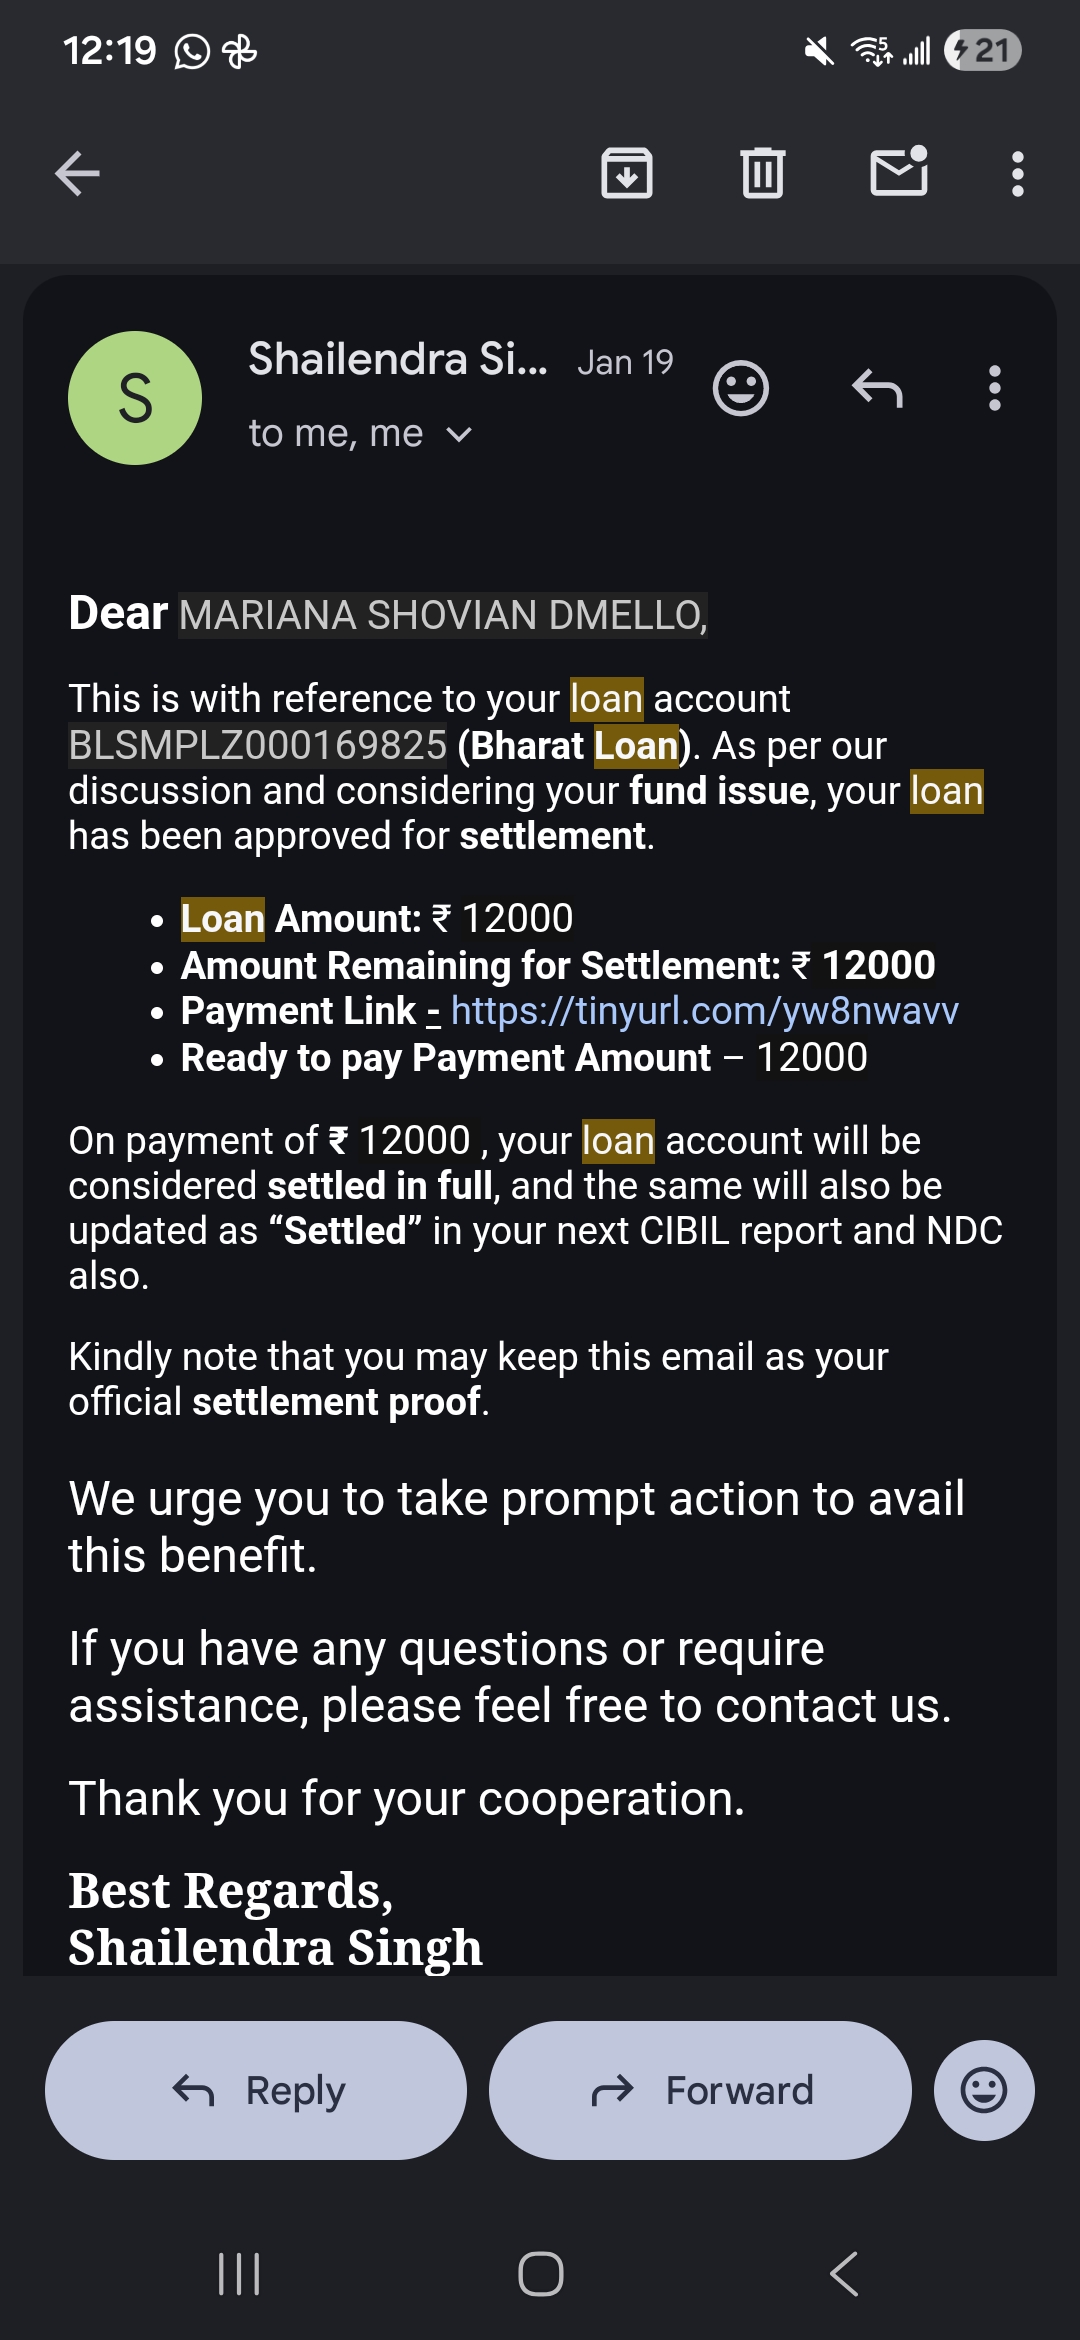Screen dimensions: 1080x2340
Task: Add emoji reaction beside sender name
Action: (740, 388)
